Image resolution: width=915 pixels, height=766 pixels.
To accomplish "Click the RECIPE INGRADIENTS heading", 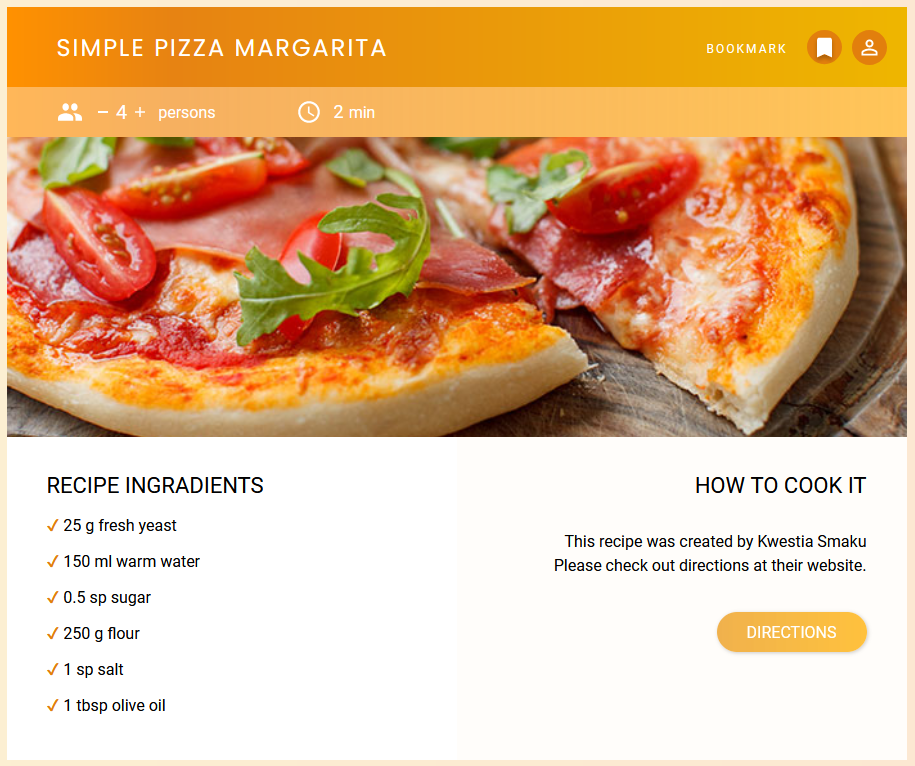I will (155, 486).
